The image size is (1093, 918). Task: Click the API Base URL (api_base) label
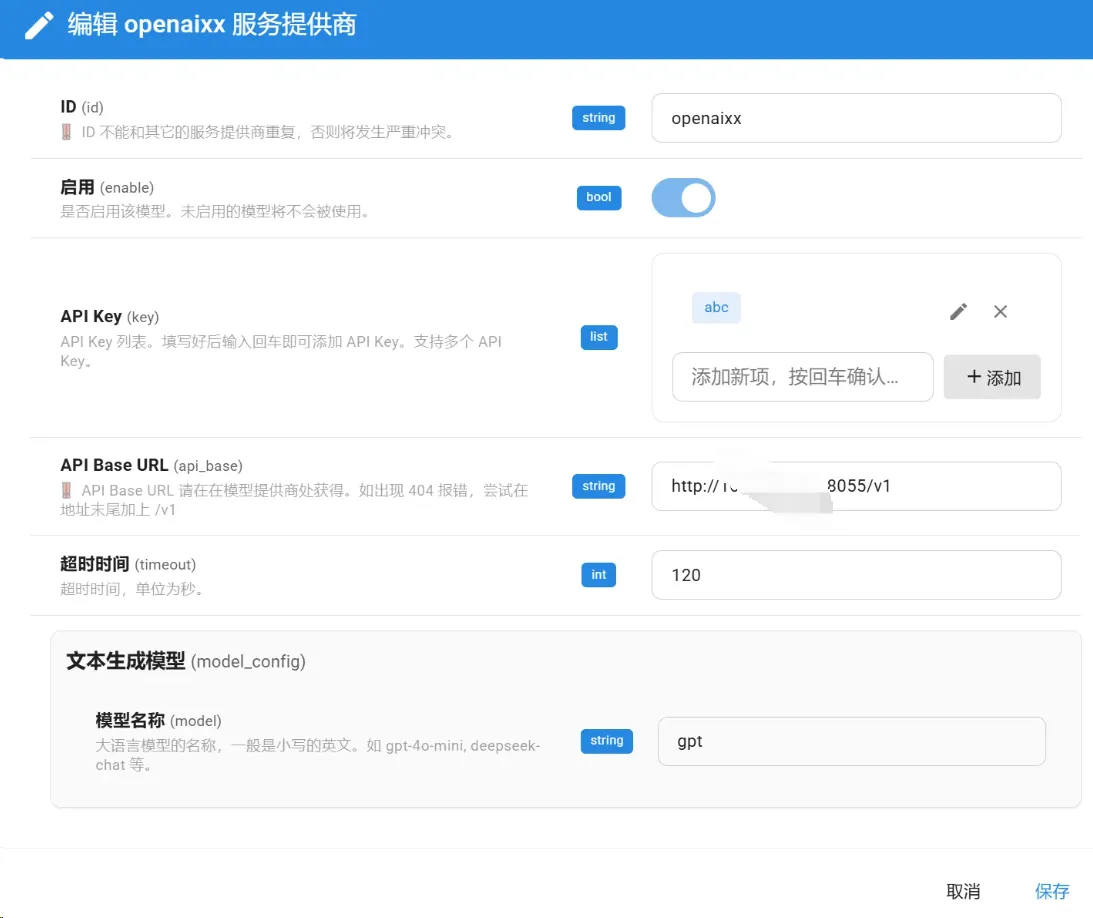[x=151, y=465]
